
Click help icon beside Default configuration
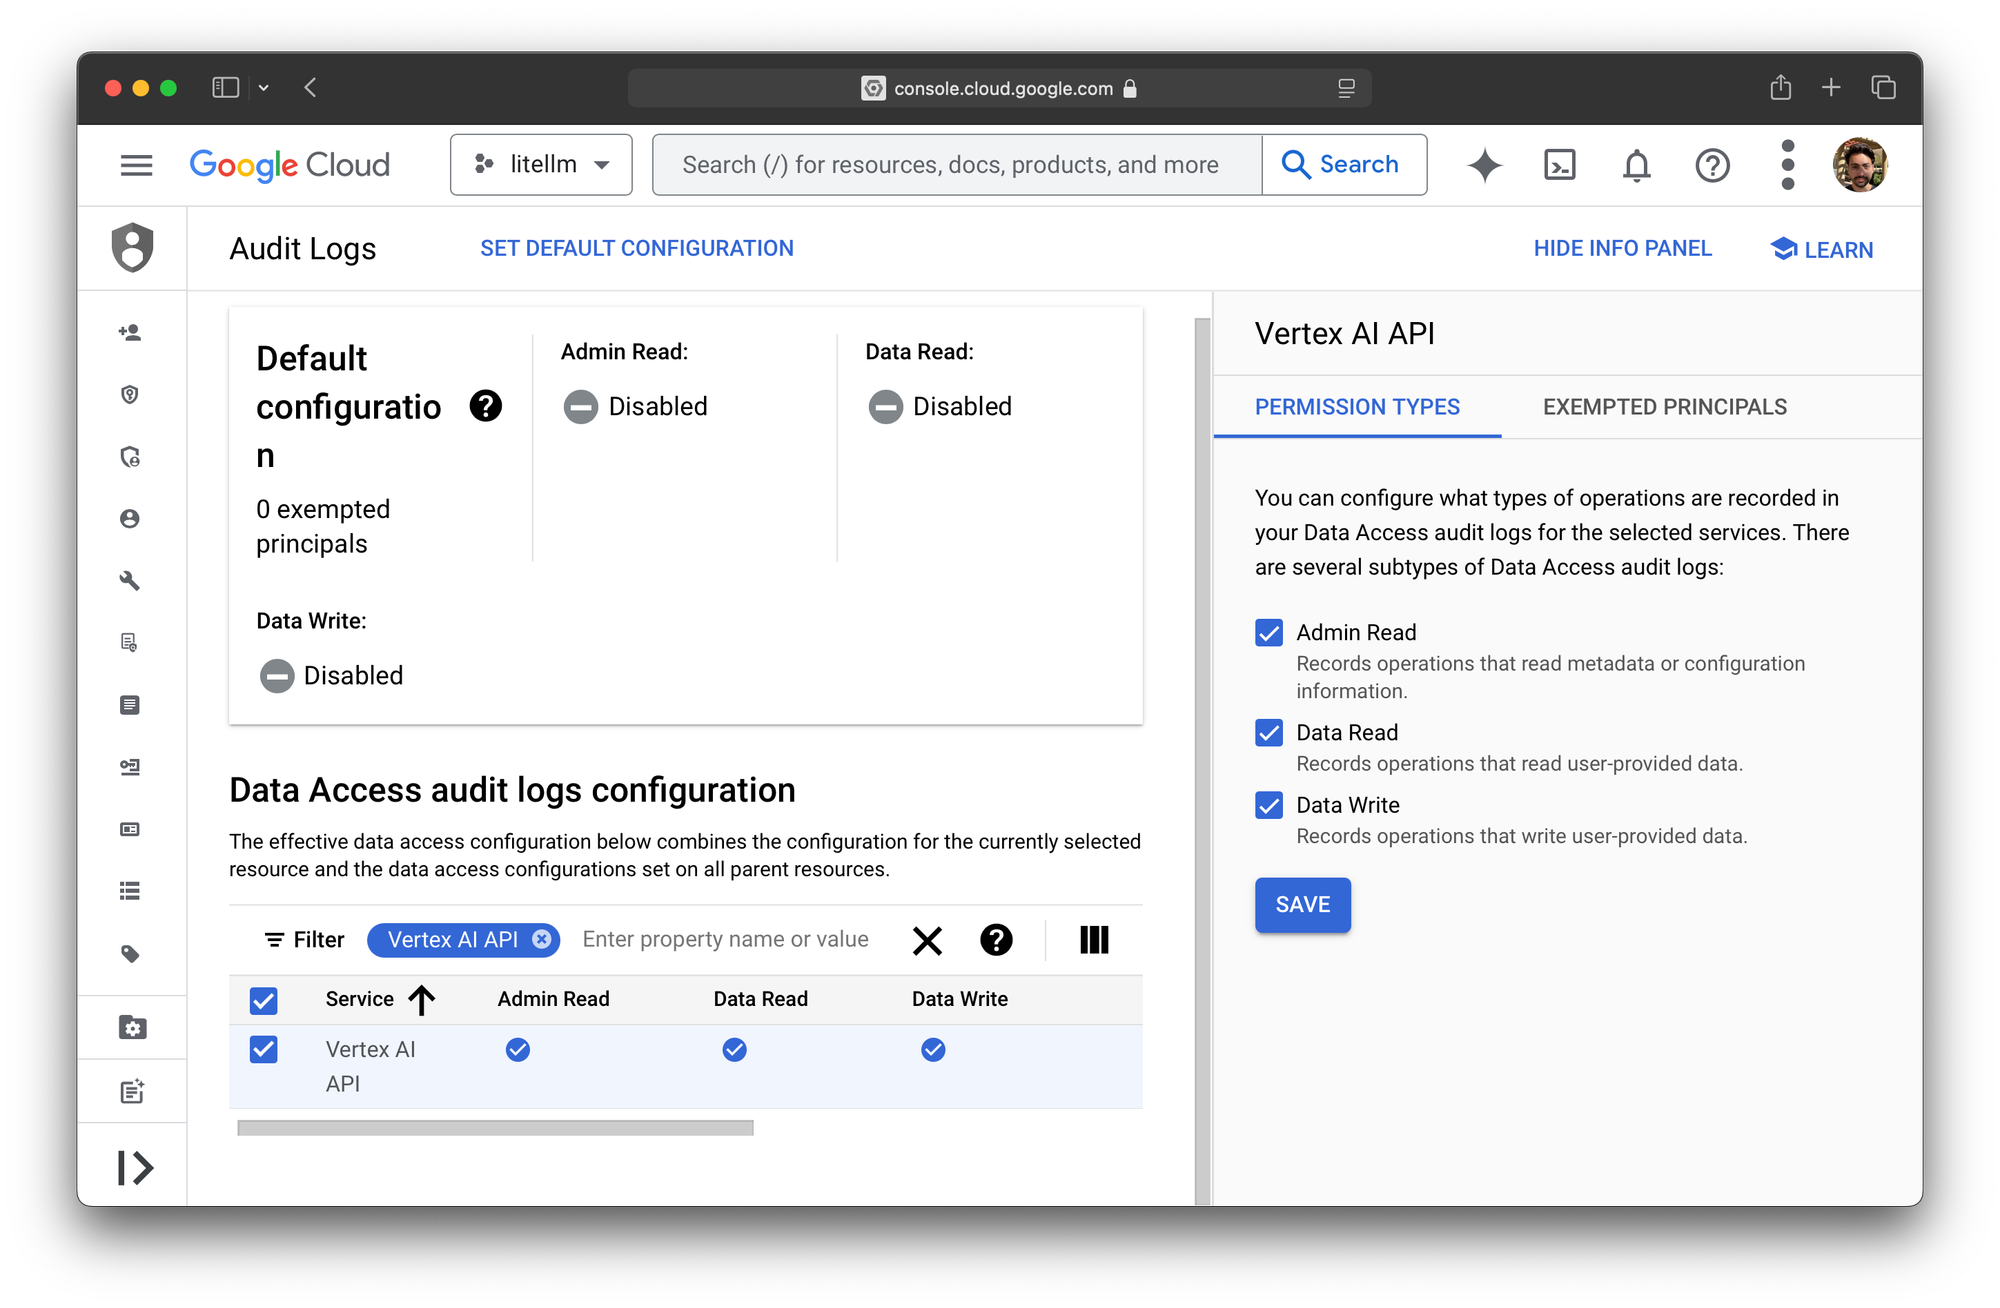click(x=486, y=406)
